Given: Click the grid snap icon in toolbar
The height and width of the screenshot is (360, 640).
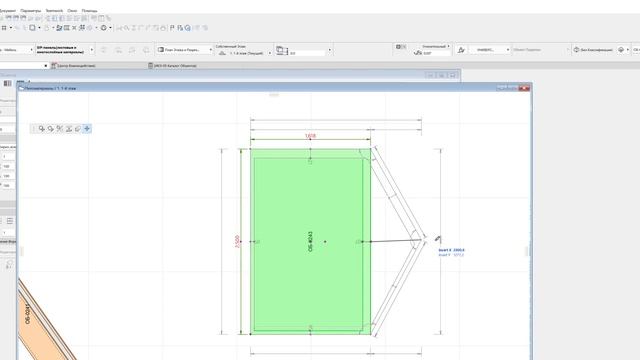Looking at the screenshot, I should coord(4,28).
